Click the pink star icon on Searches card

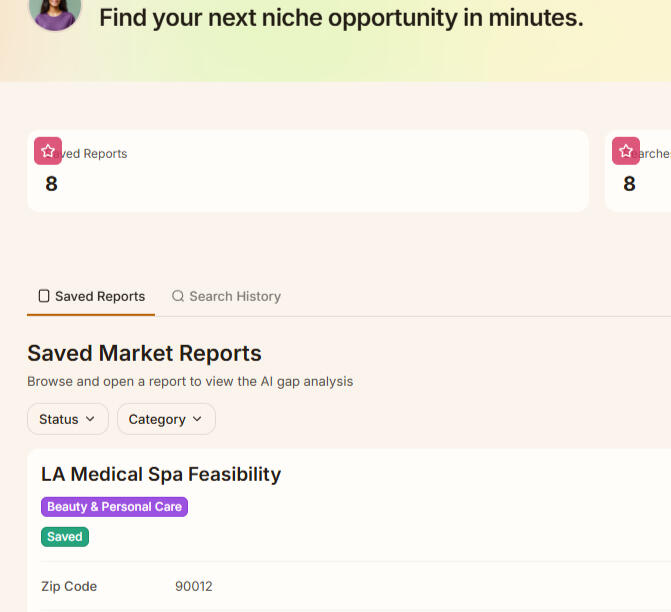coord(626,151)
